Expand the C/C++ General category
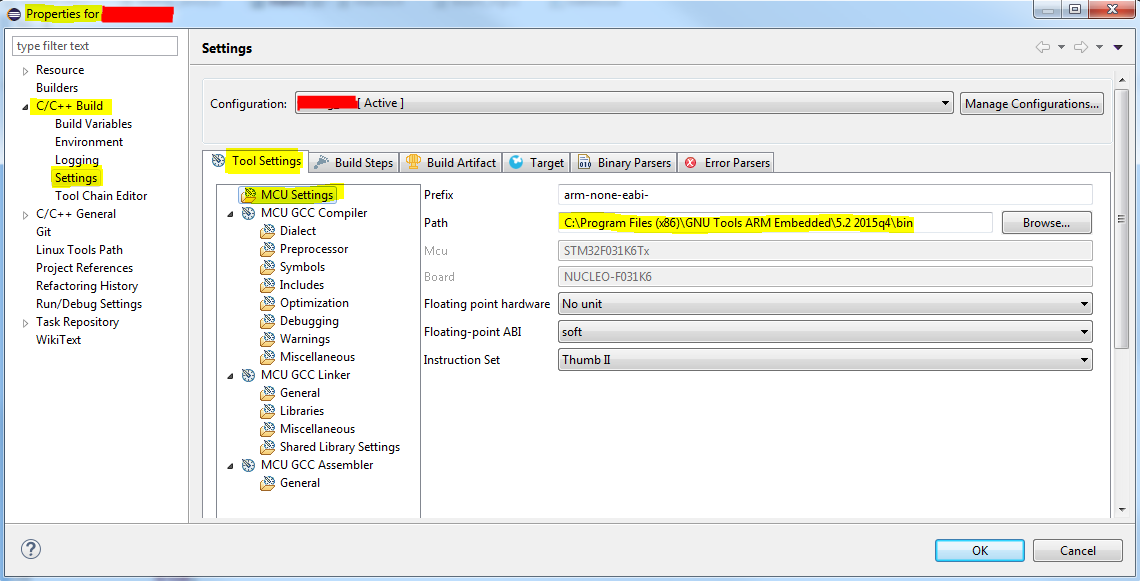Viewport: 1140px width, 581px height. 26,214
